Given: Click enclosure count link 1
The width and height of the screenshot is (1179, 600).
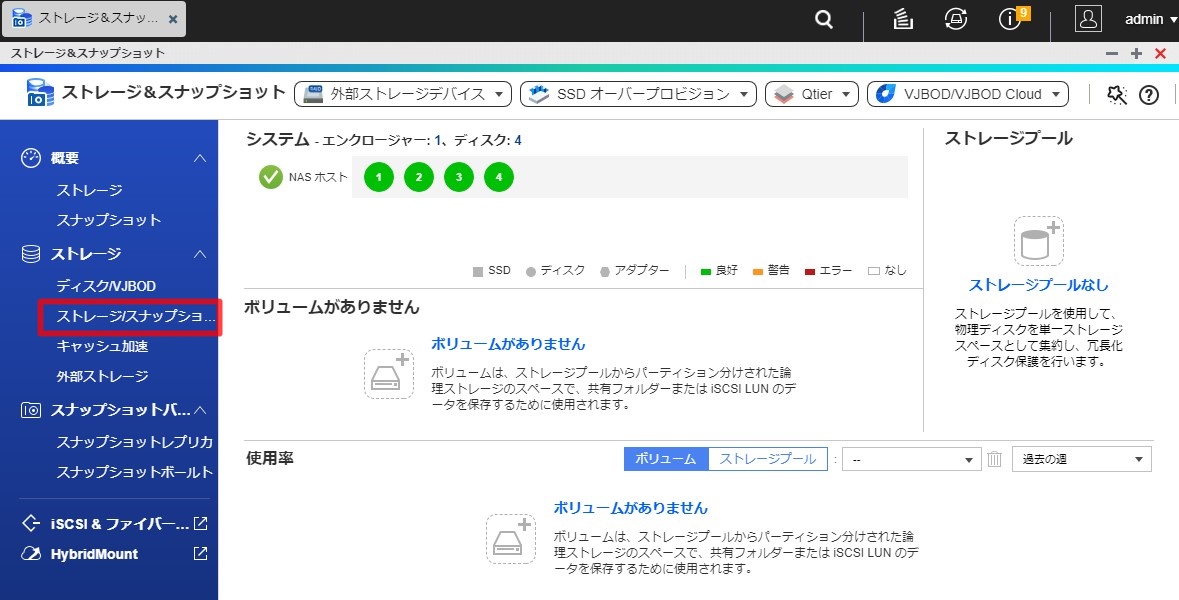Looking at the screenshot, I should click(438, 141).
